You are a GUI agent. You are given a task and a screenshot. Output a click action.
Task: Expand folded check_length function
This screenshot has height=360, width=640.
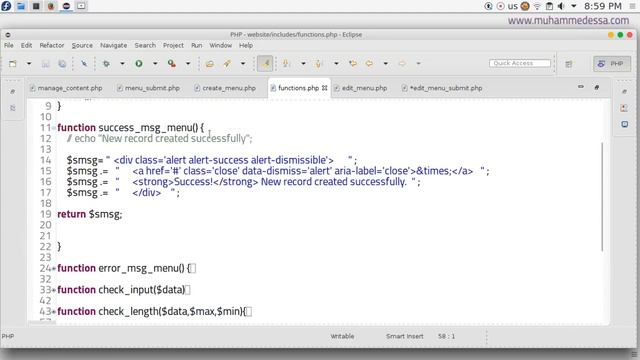coord(53,312)
